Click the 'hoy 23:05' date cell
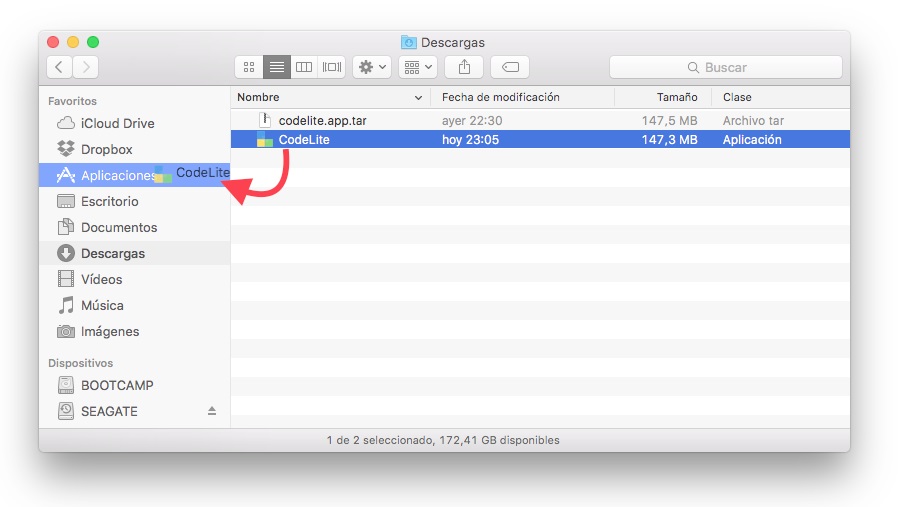Viewport: 905px width, 507px height. (470, 140)
